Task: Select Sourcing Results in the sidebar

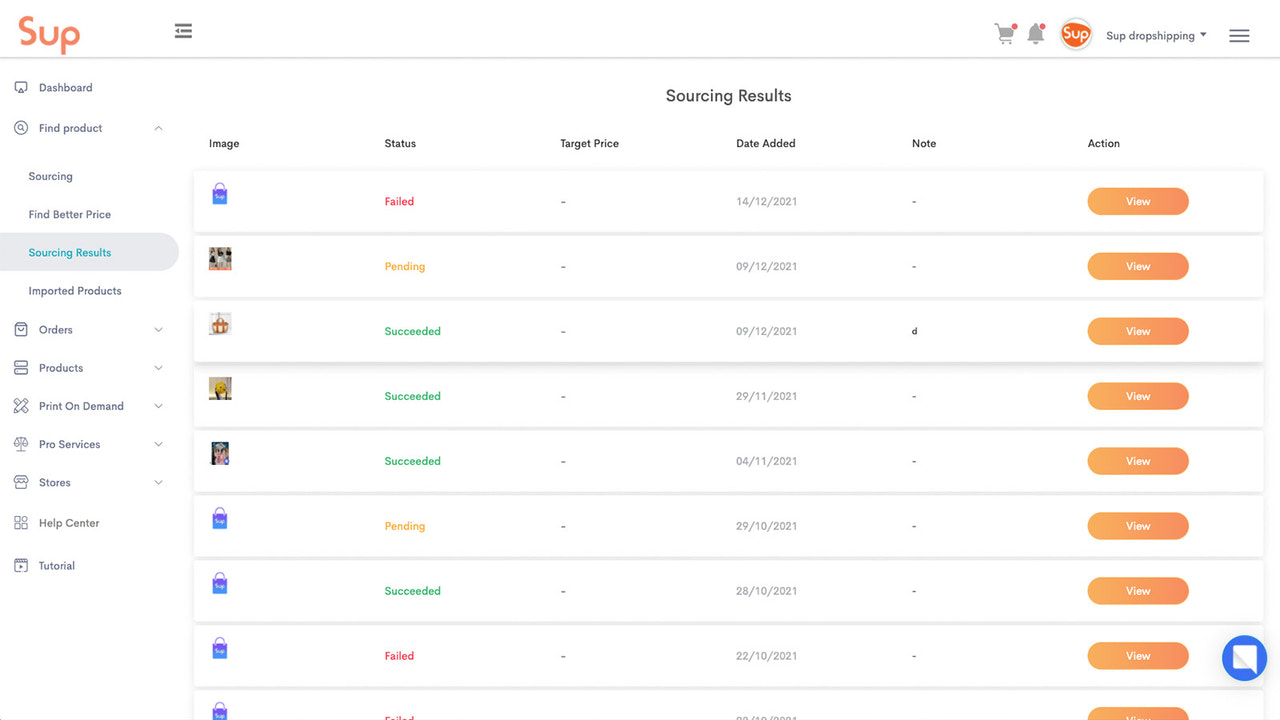Action: 70,253
